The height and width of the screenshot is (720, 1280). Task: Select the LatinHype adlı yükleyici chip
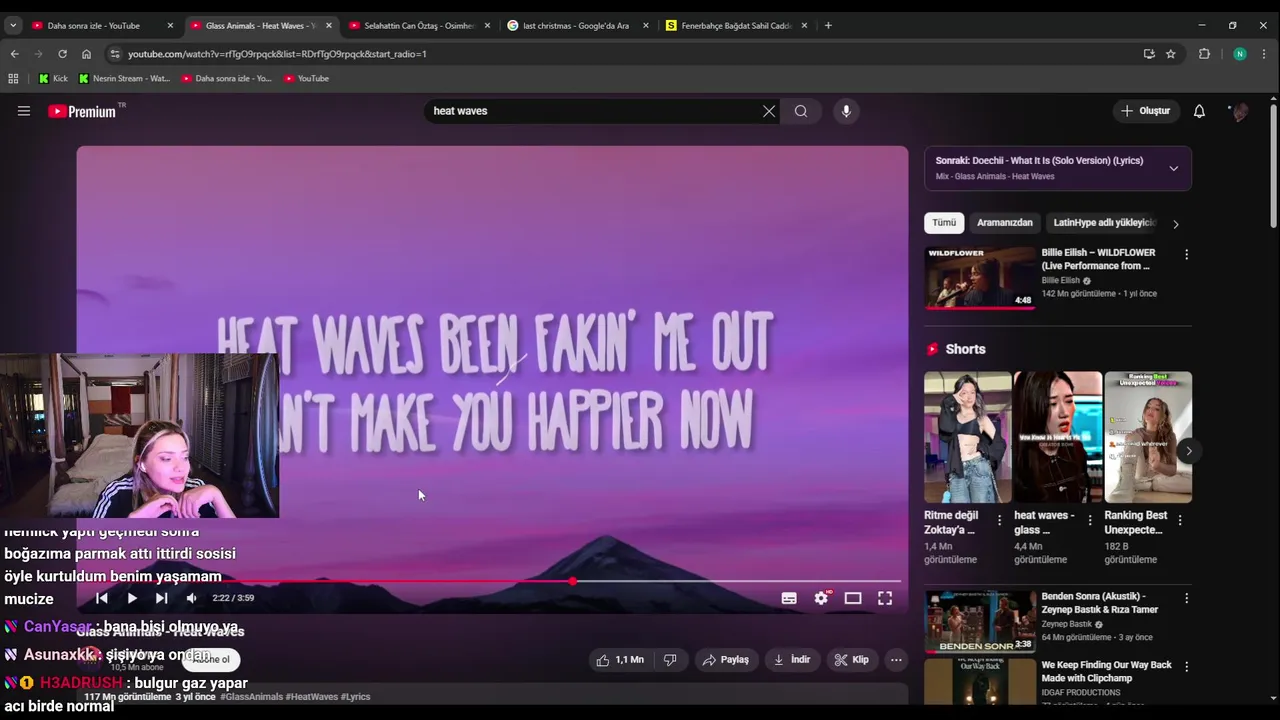[1104, 223]
